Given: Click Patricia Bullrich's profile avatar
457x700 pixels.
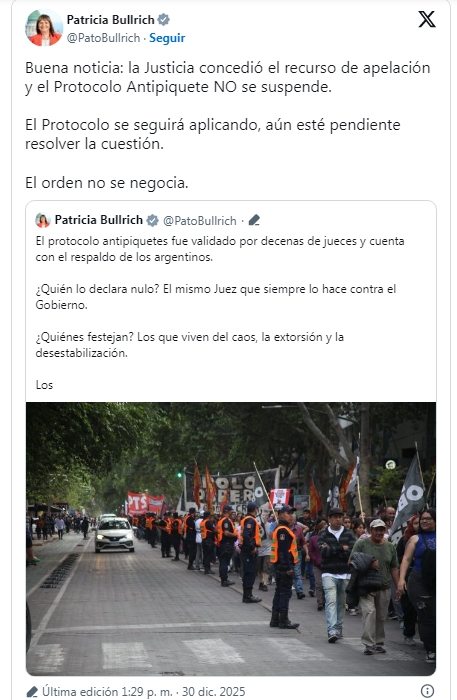Looking at the screenshot, I should click(44, 28).
